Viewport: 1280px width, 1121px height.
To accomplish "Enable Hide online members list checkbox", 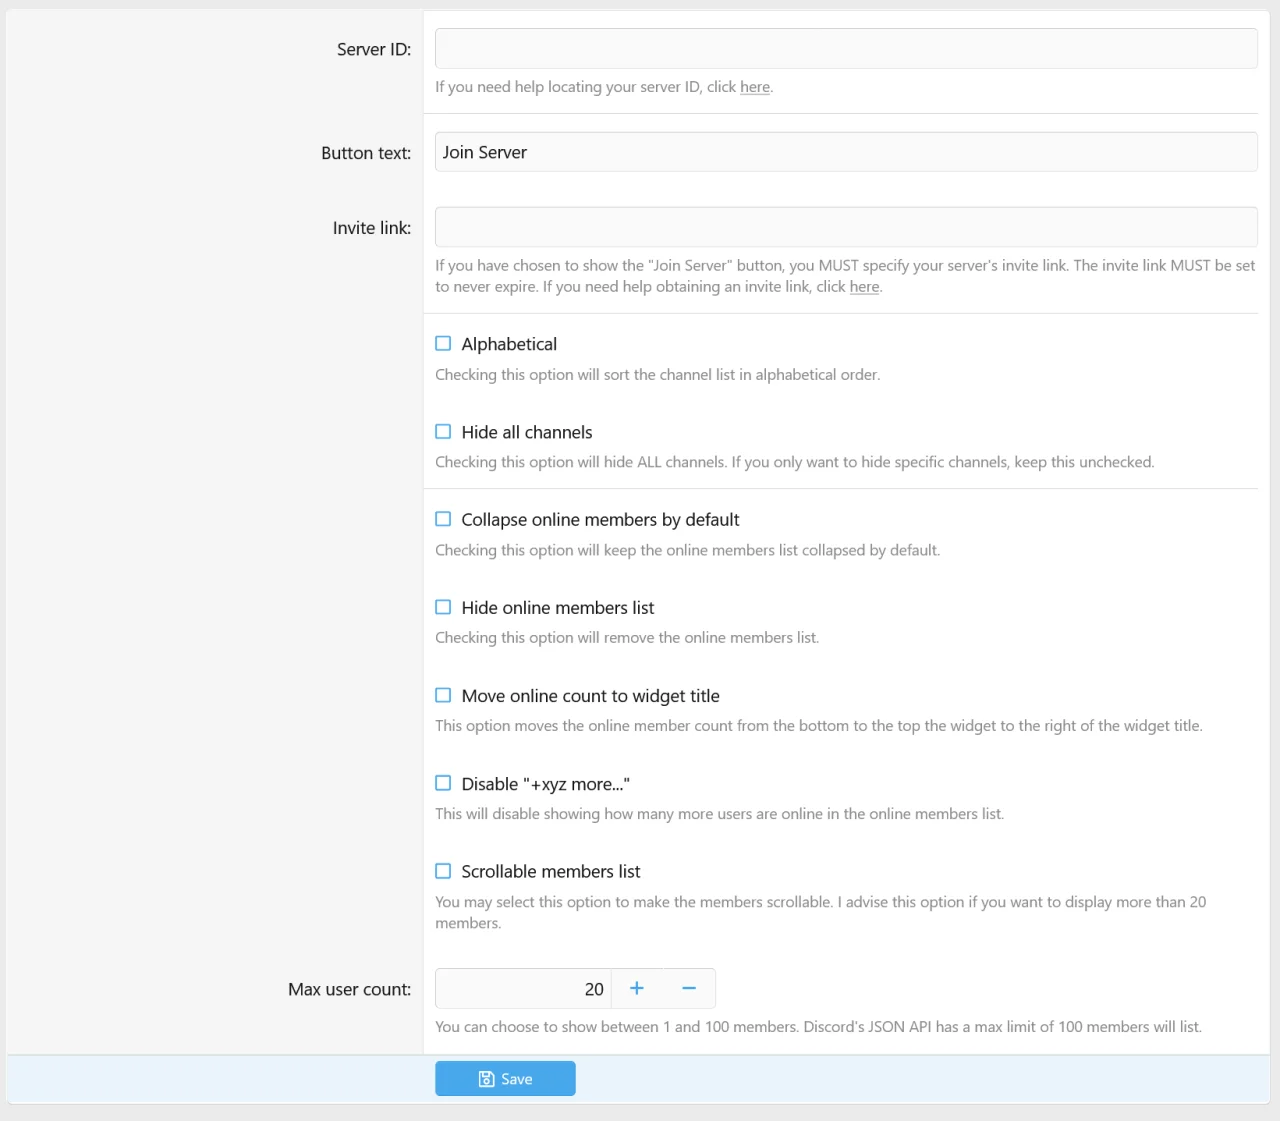I will pyautogui.click(x=443, y=607).
